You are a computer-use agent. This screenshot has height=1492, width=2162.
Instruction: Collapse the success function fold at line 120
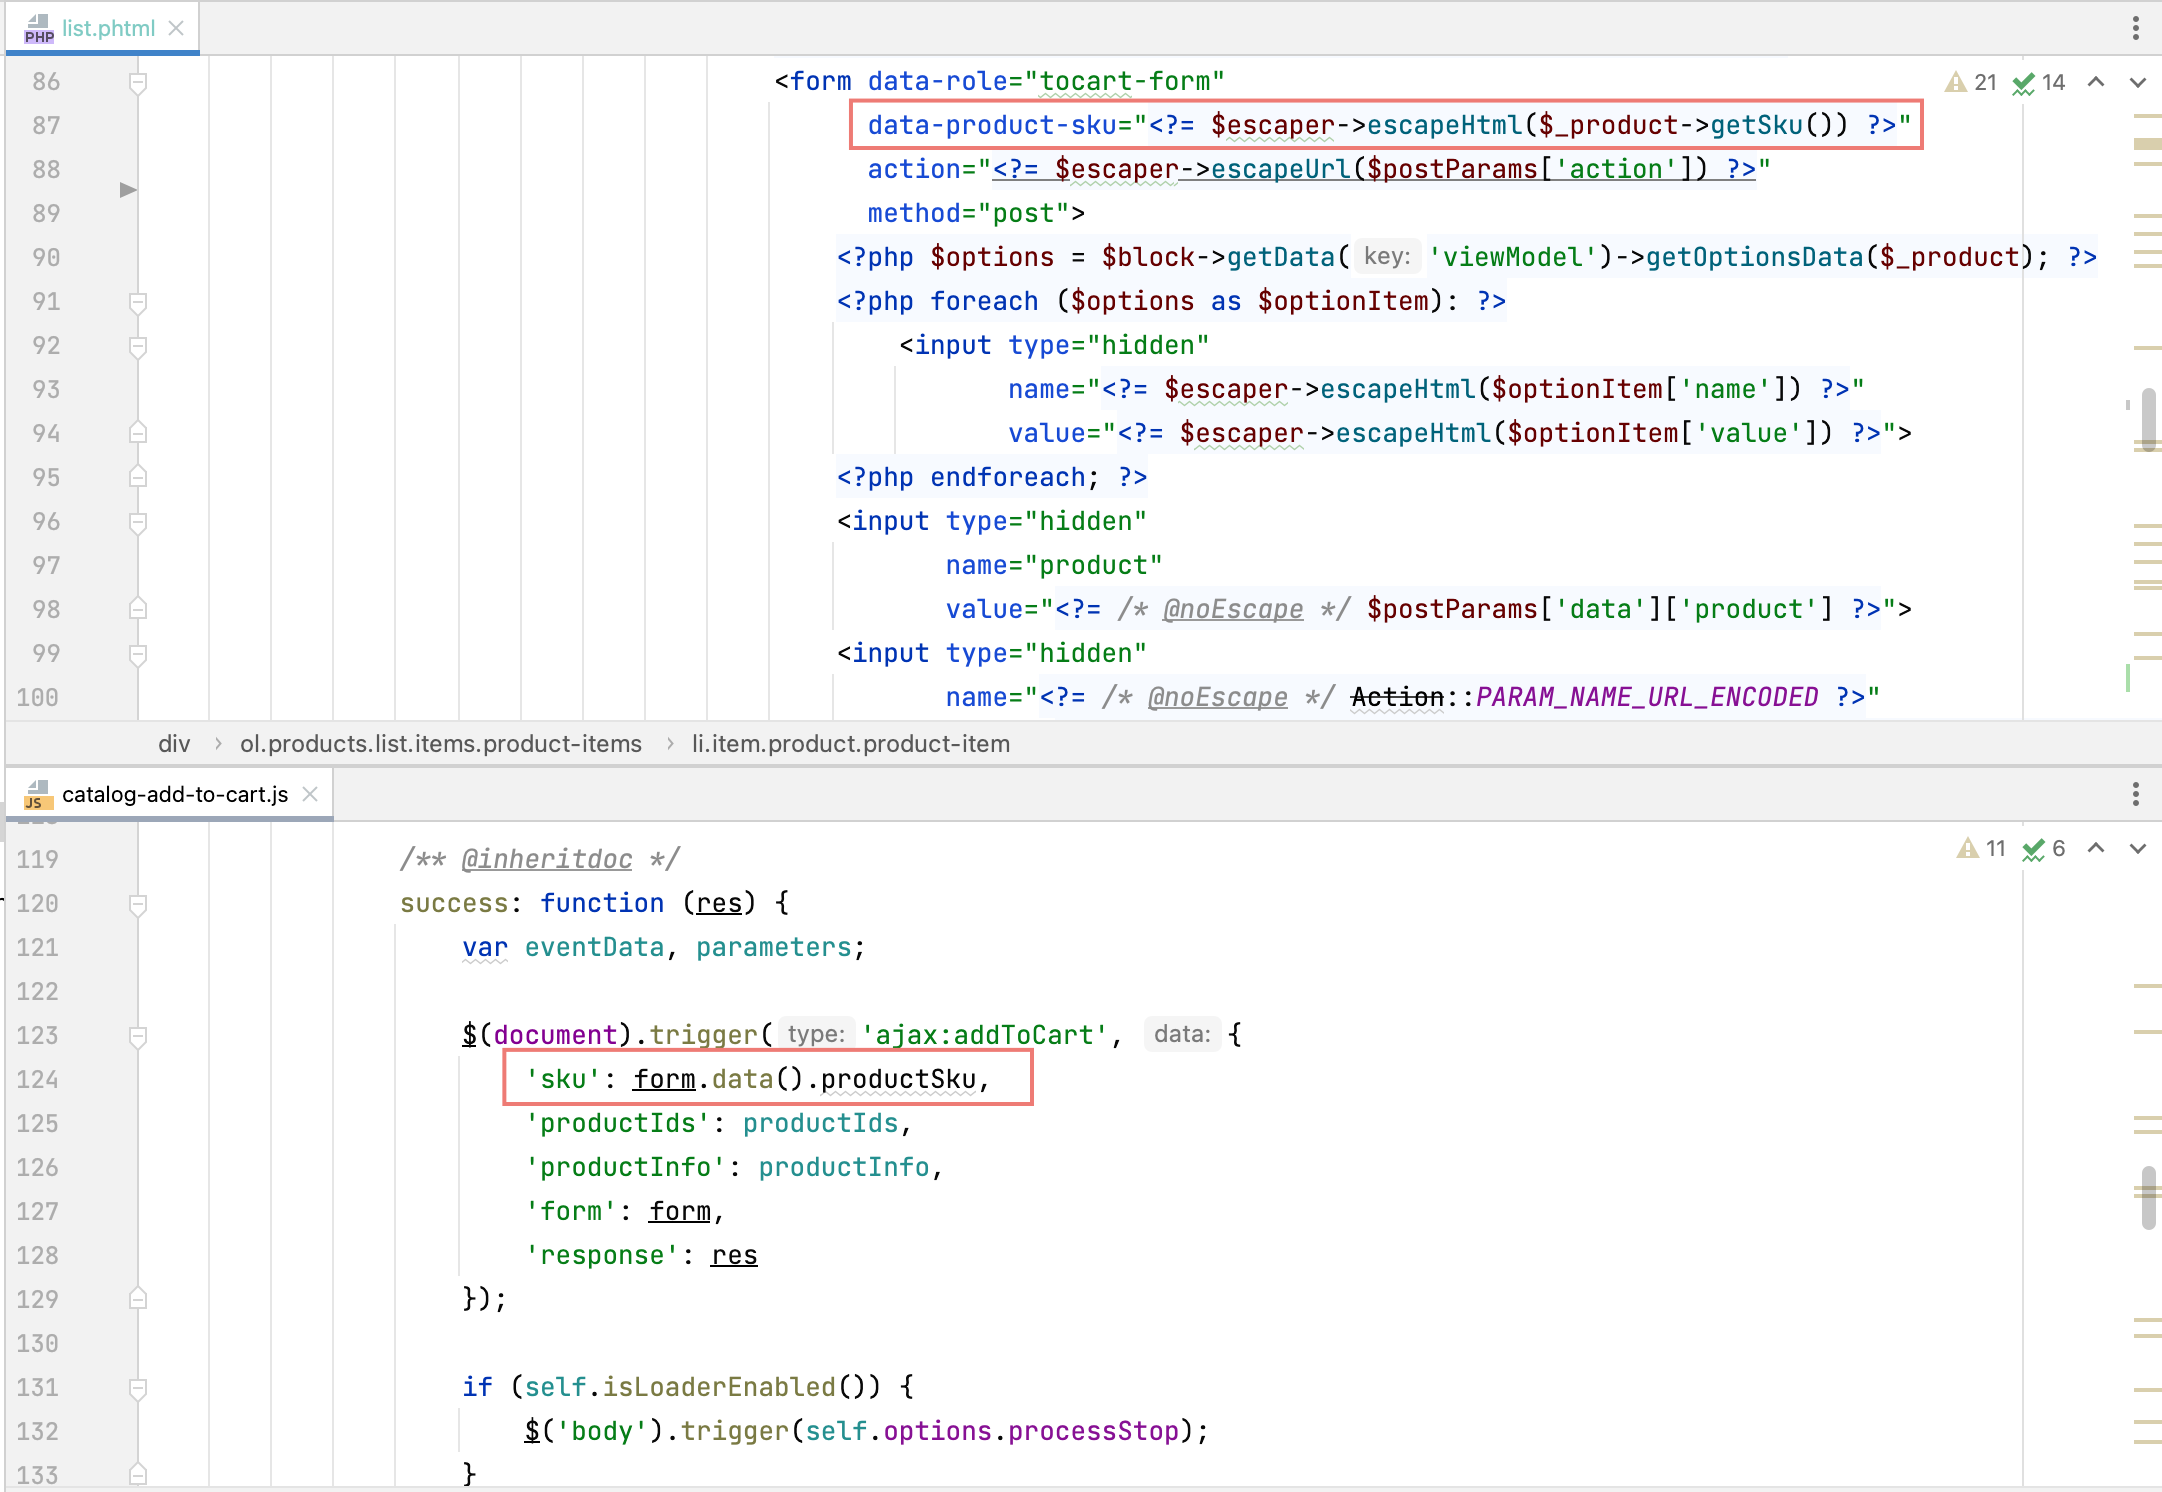tap(138, 904)
